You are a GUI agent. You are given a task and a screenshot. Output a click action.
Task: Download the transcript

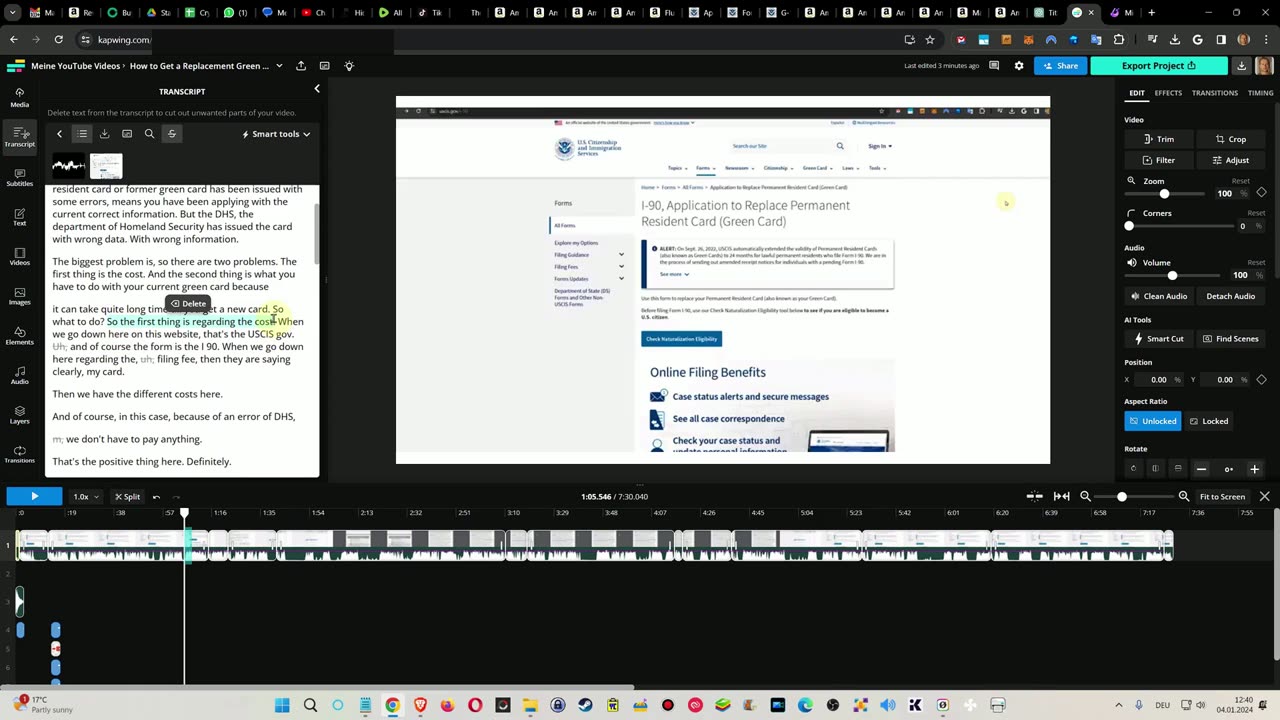(x=104, y=134)
